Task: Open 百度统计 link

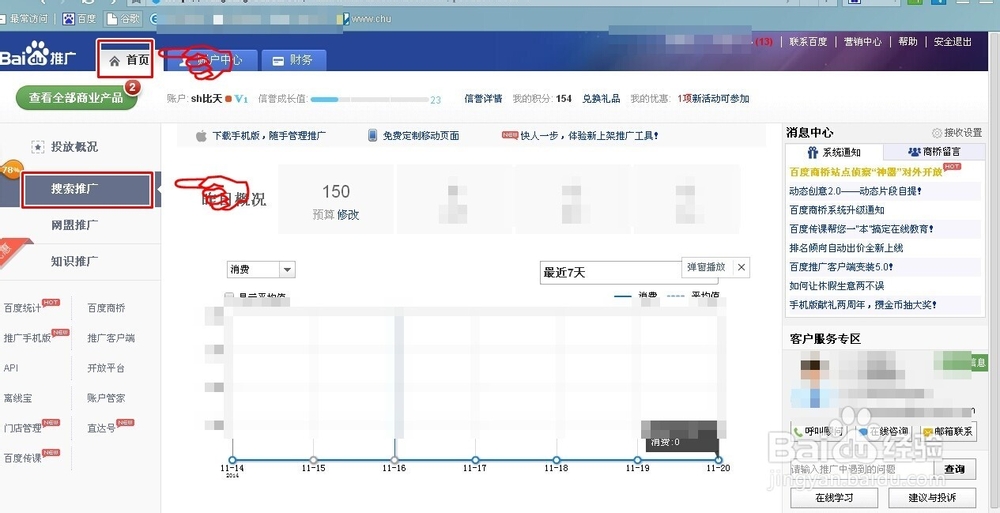Action: (22, 308)
